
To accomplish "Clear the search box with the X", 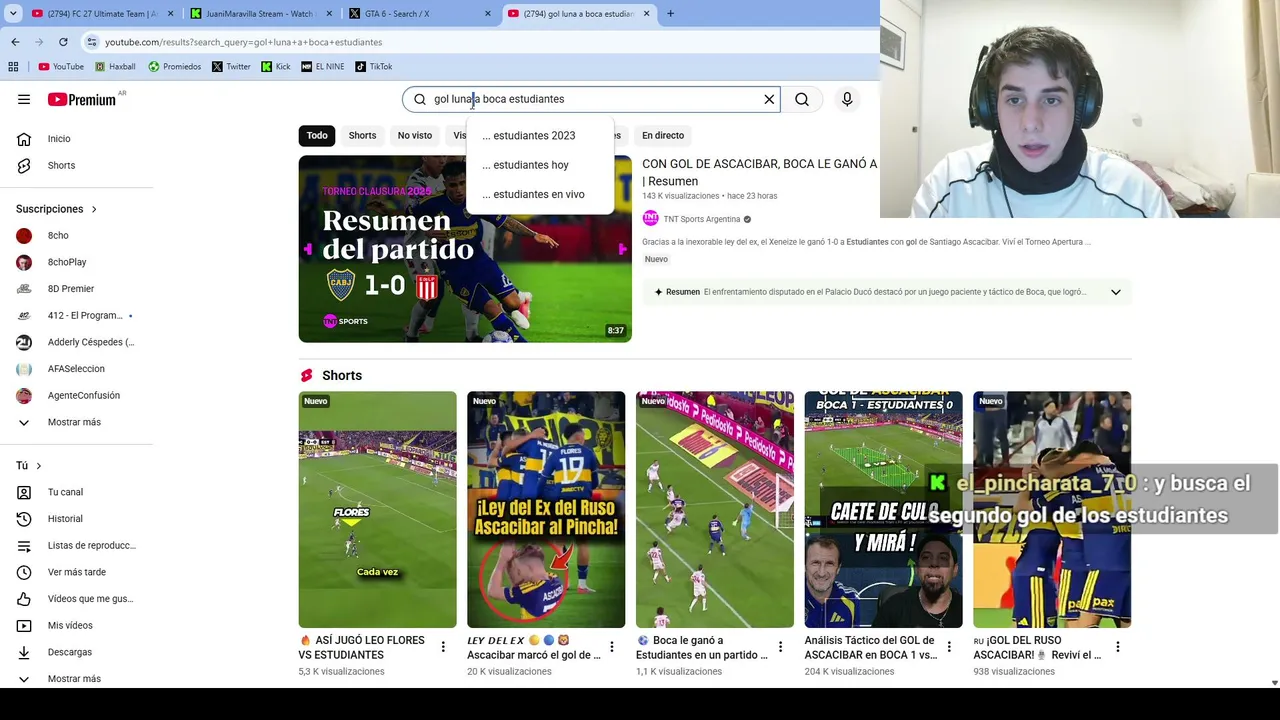I will pyautogui.click(x=769, y=99).
